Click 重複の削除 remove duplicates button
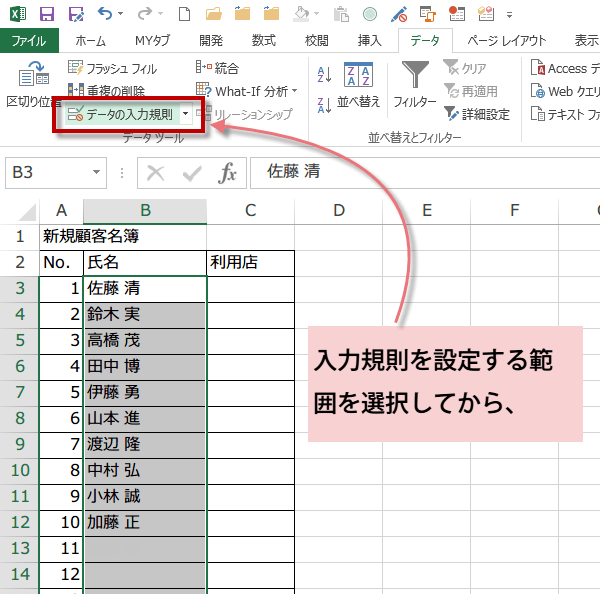Screen dimensions: 600x594 [107, 90]
